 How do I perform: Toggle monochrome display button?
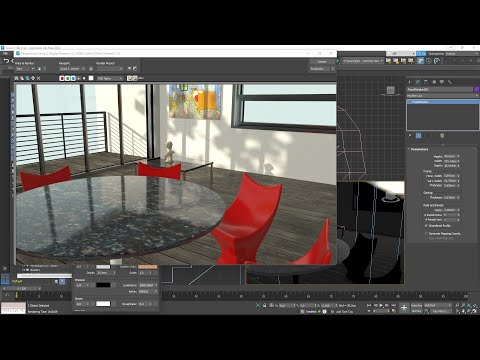[x=84, y=78]
